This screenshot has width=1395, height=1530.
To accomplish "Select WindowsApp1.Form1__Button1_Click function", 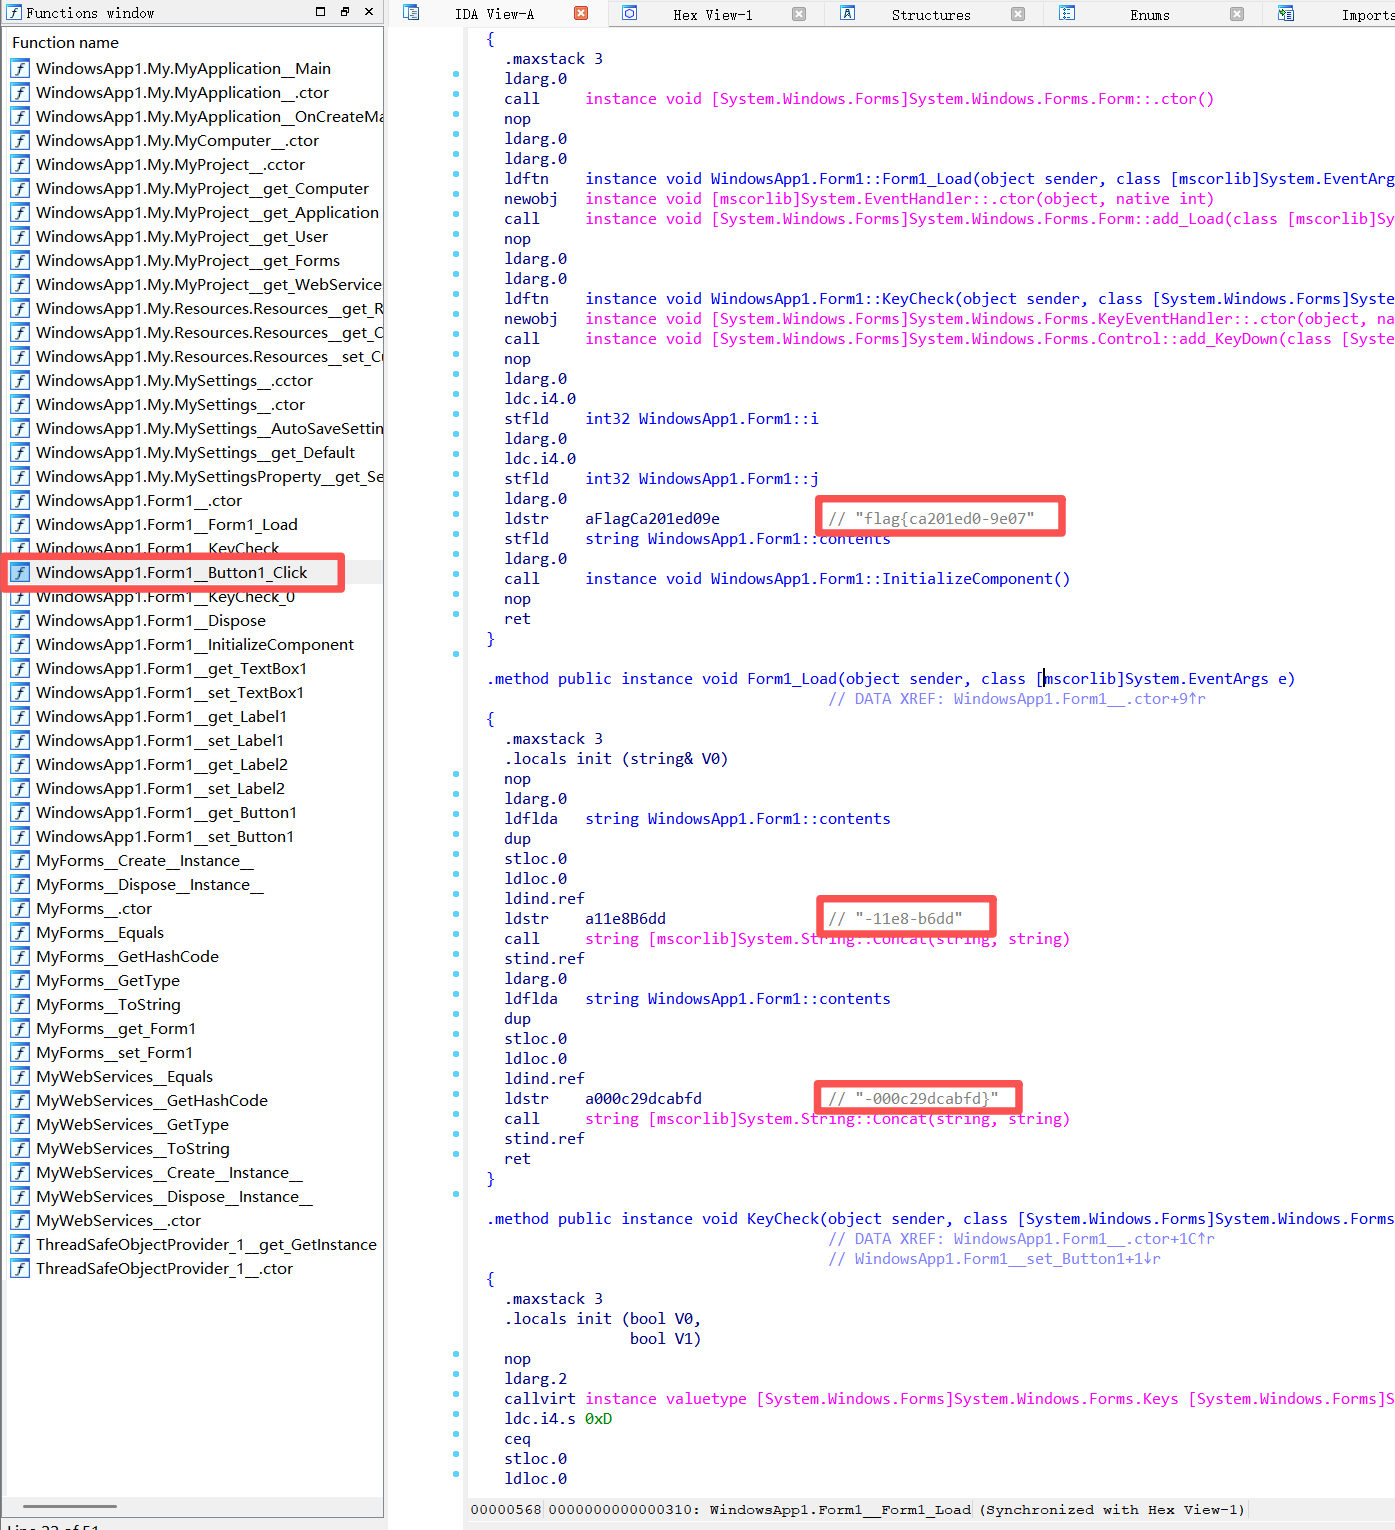I will point(171,573).
